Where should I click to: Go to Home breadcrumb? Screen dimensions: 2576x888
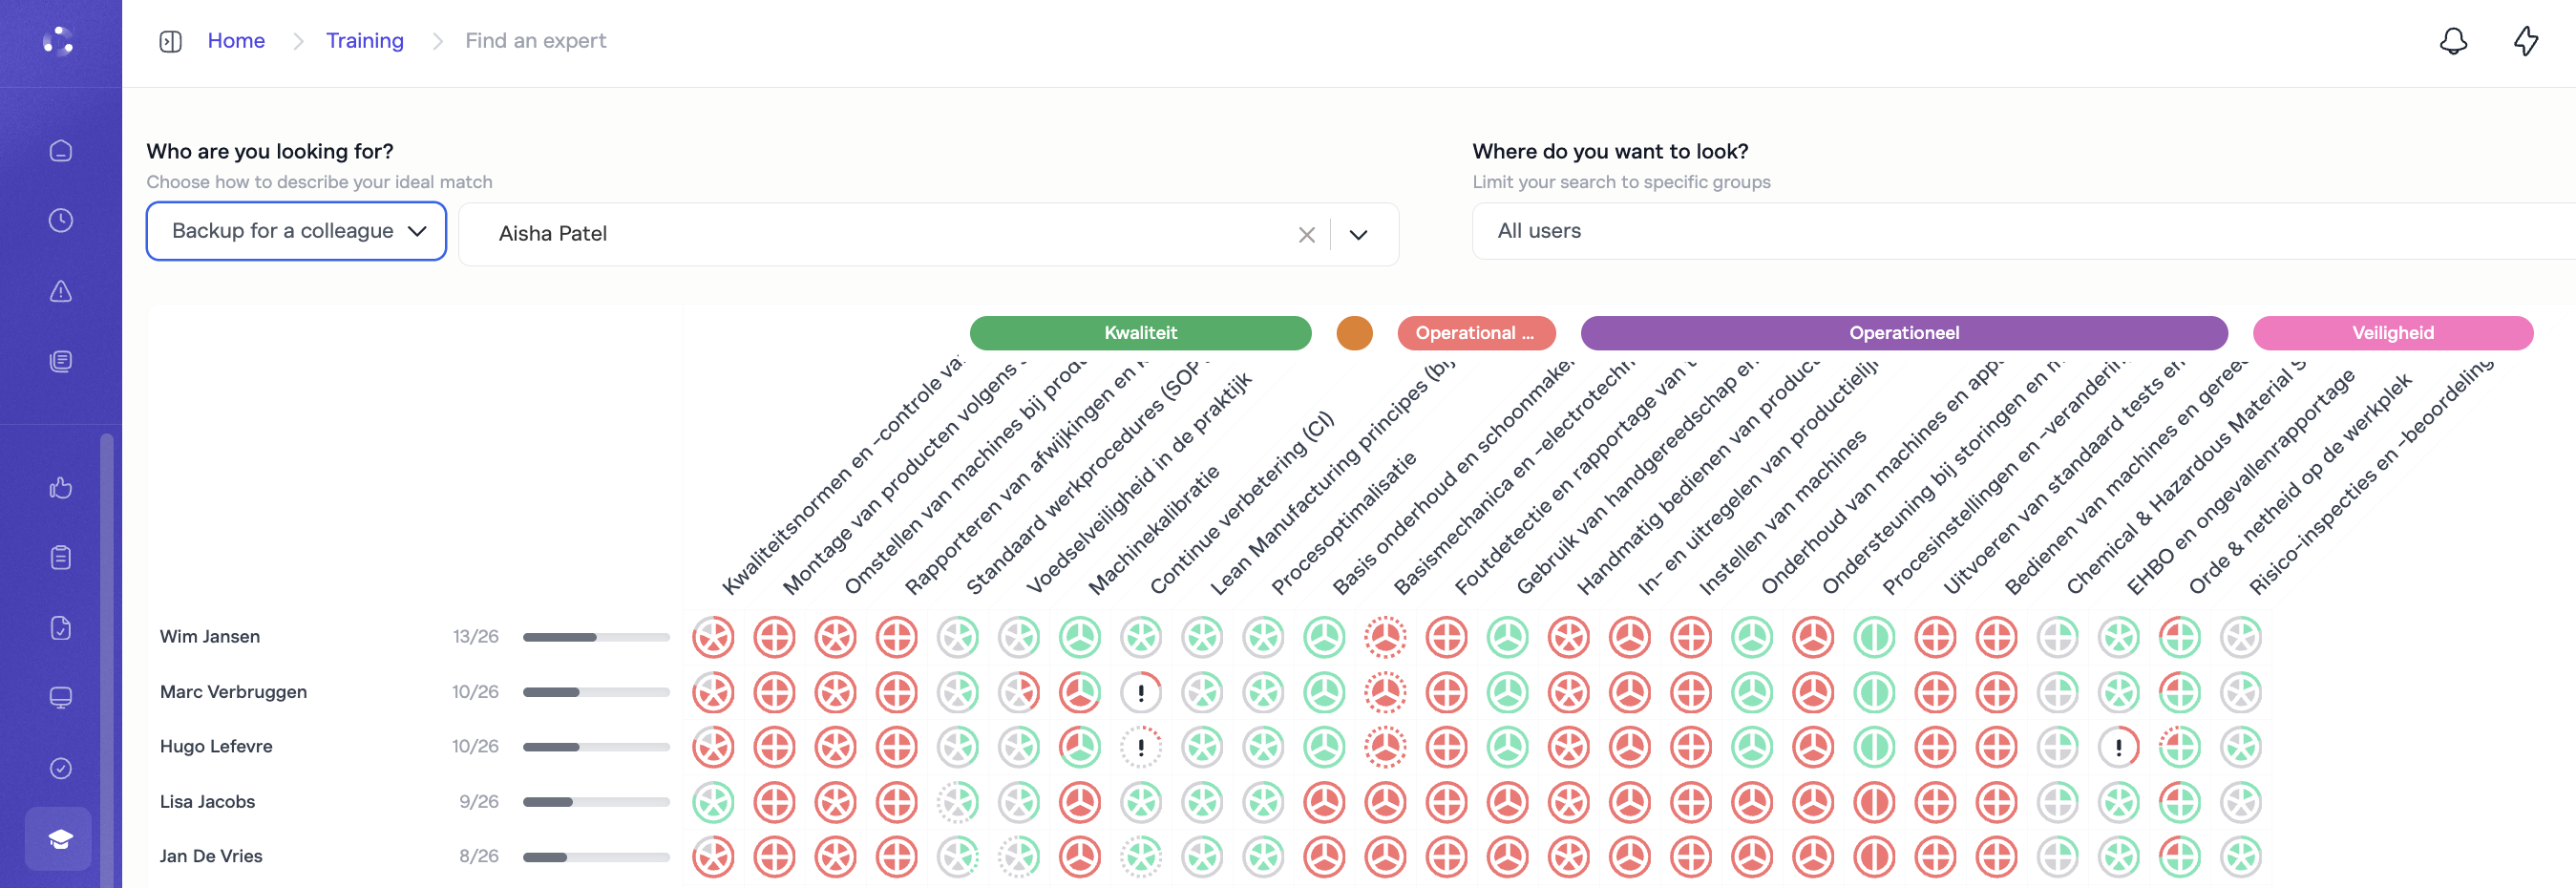(236, 41)
